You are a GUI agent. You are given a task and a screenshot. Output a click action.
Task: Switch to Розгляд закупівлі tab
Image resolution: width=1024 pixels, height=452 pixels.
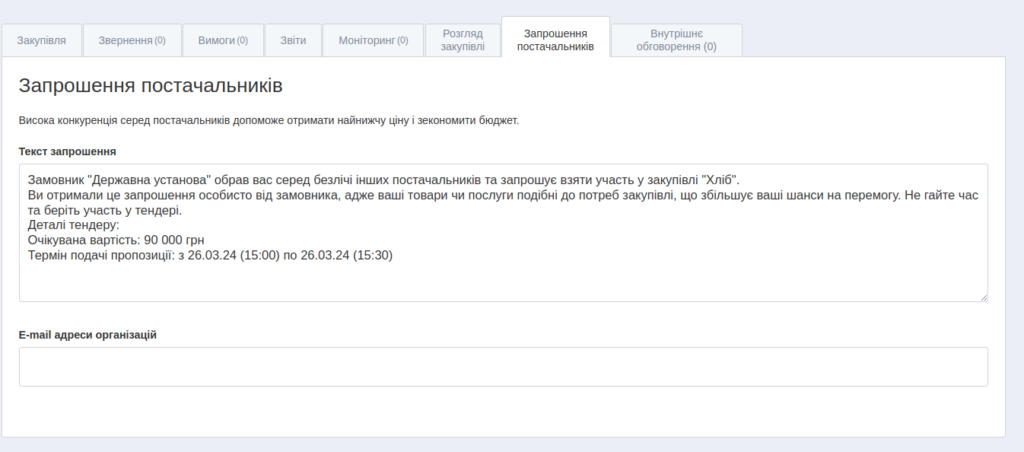462,40
